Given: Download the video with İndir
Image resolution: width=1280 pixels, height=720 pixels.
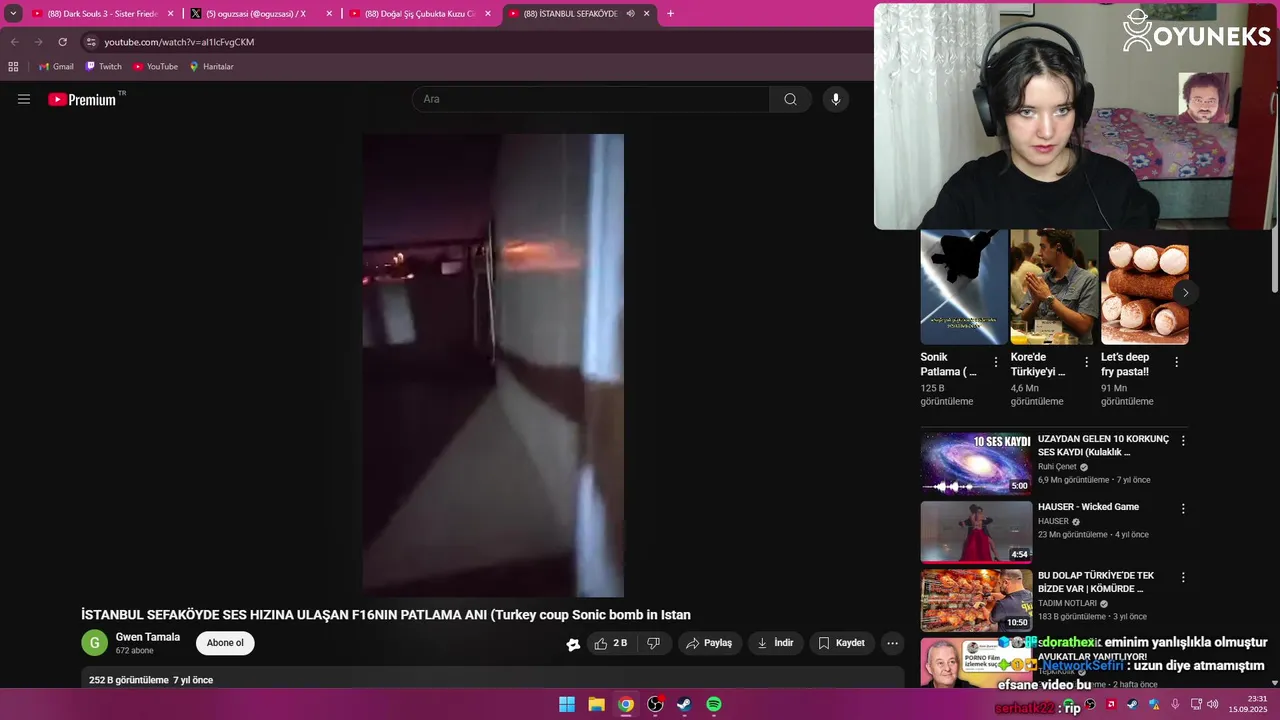Looking at the screenshot, I should 776,643.
